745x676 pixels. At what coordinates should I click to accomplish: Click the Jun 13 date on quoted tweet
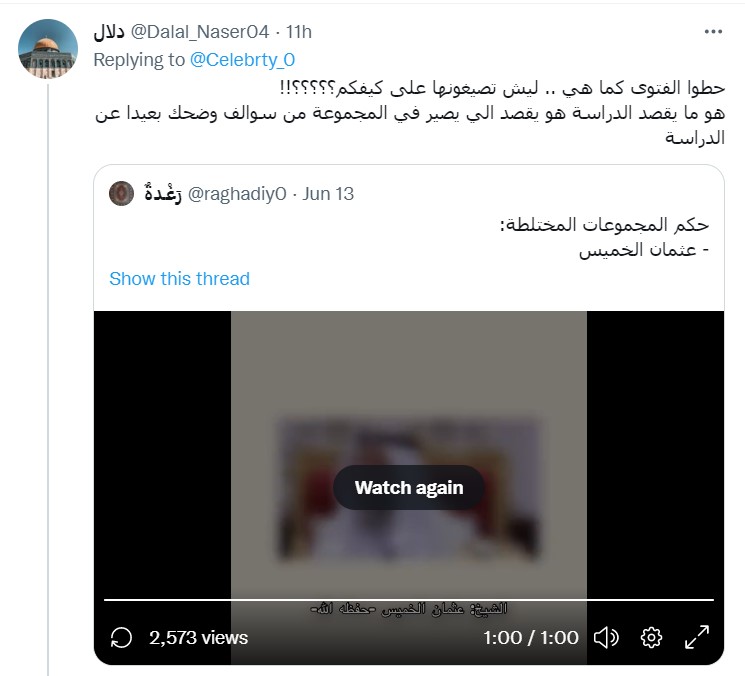328,194
